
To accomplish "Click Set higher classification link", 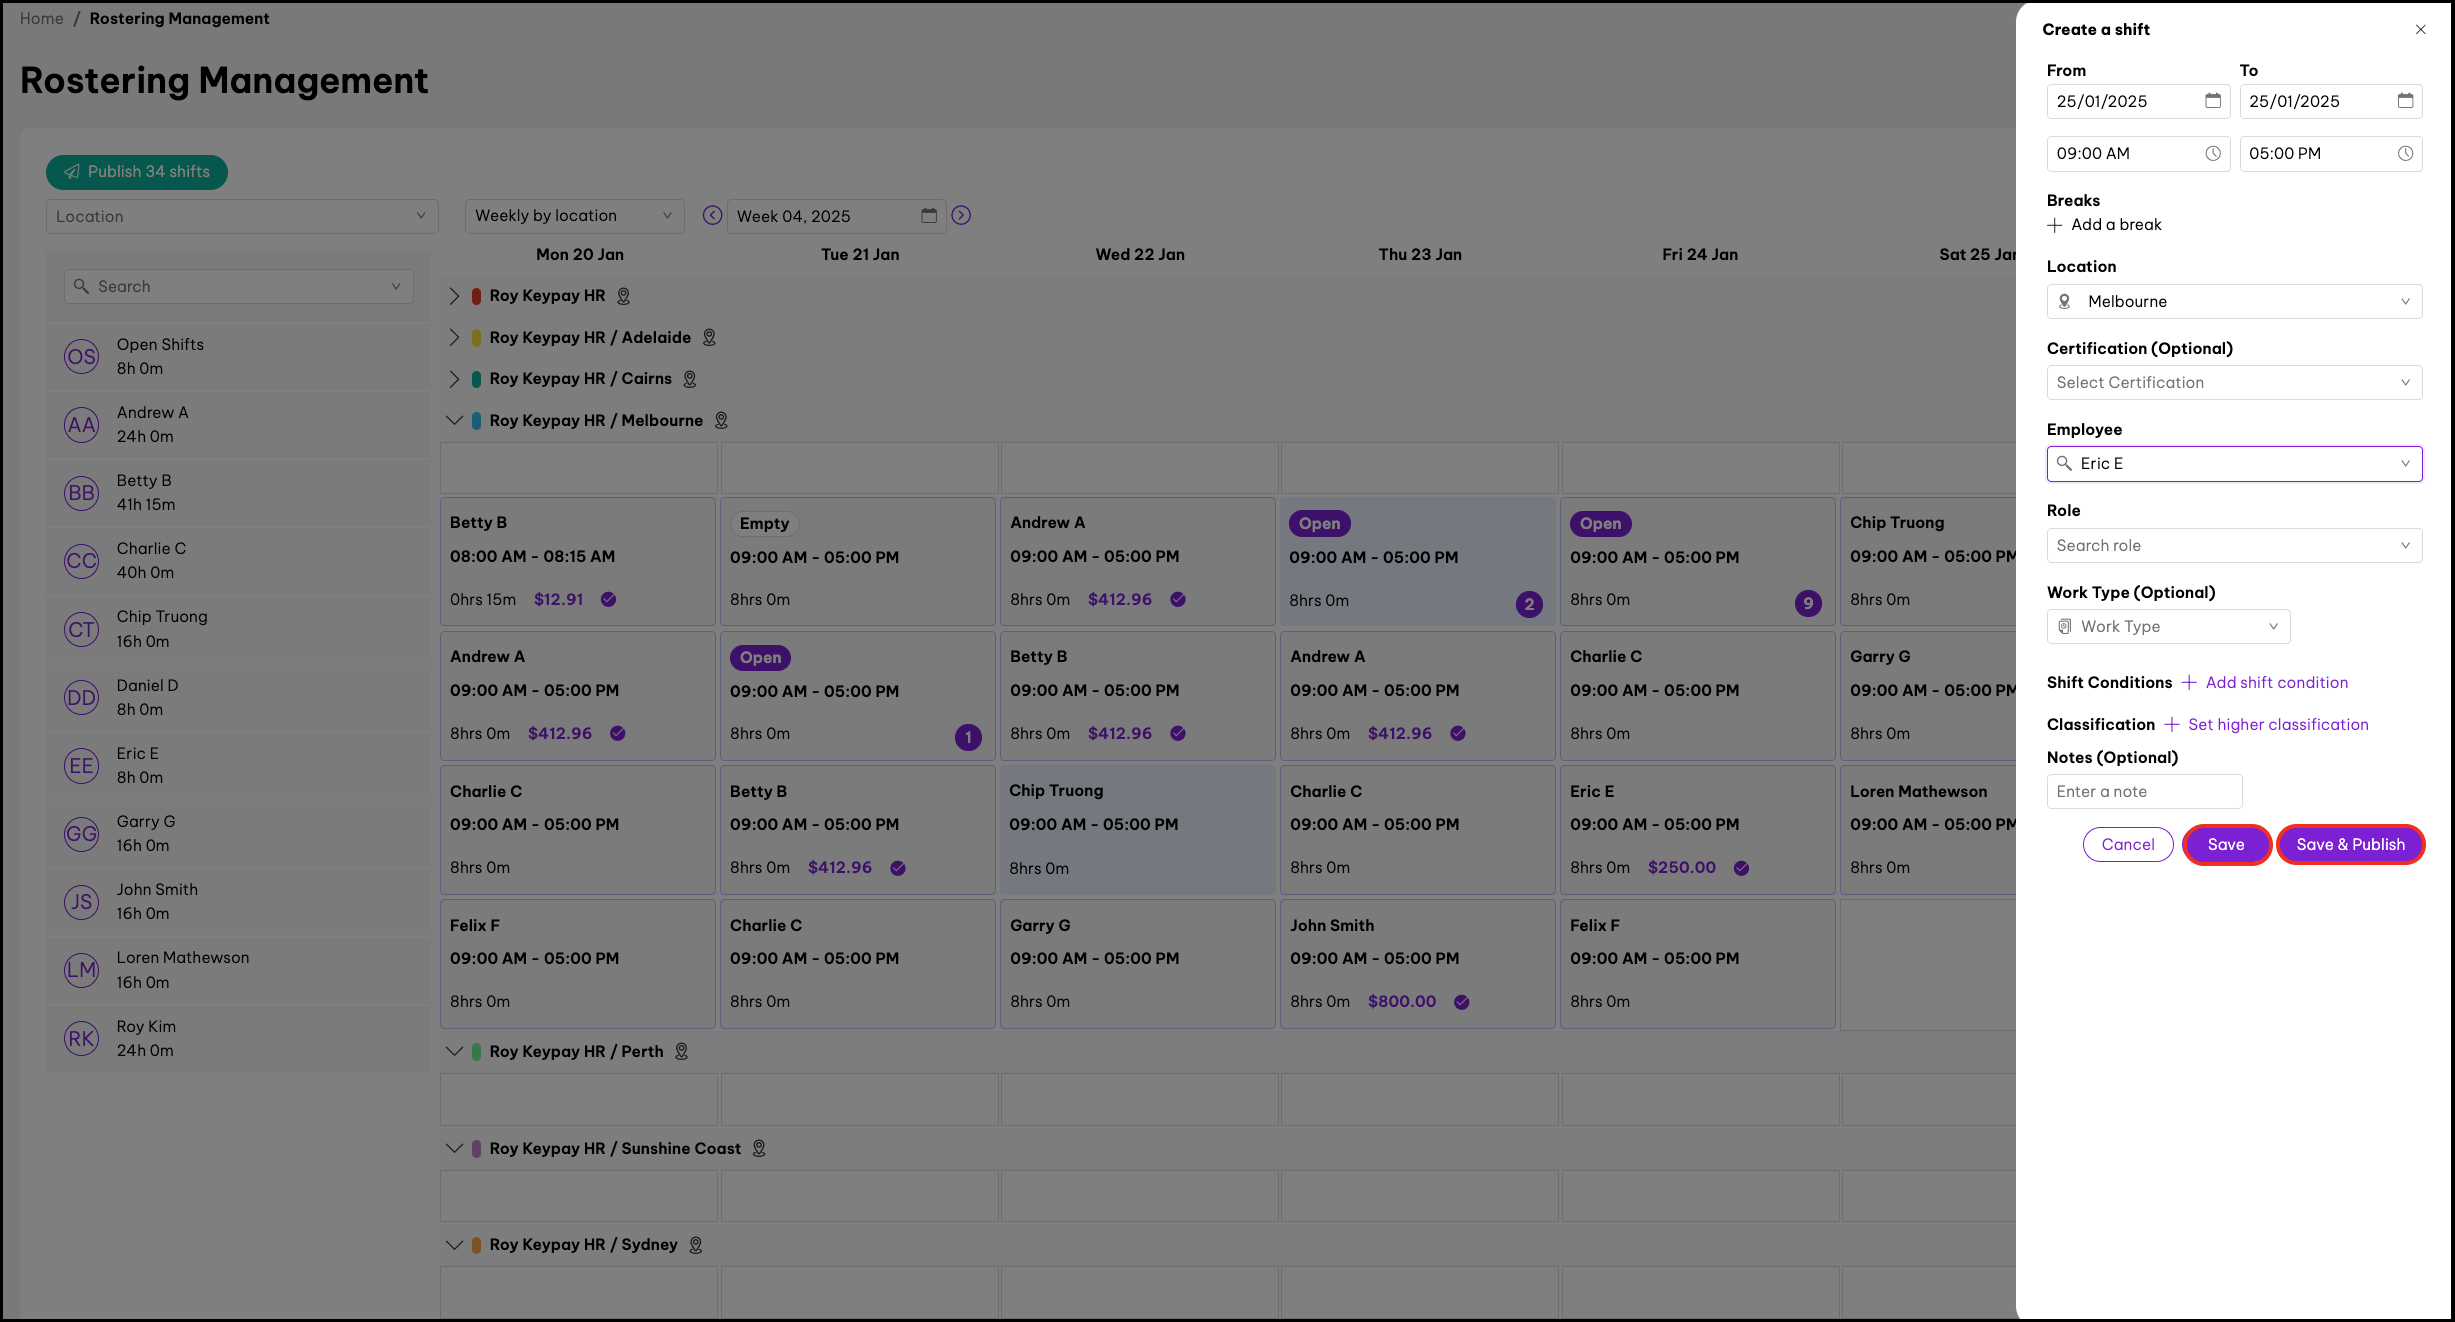I will pyautogui.click(x=2278, y=725).
